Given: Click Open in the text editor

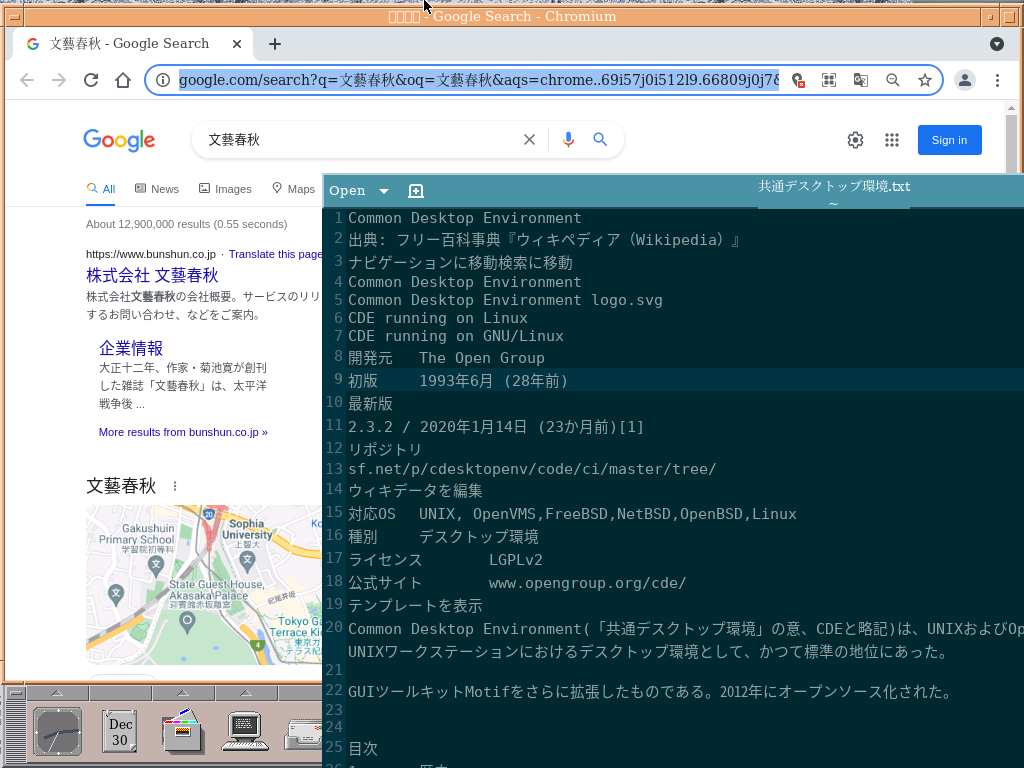Looking at the screenshot, I should pyautogui.click(x=347, y=191).
